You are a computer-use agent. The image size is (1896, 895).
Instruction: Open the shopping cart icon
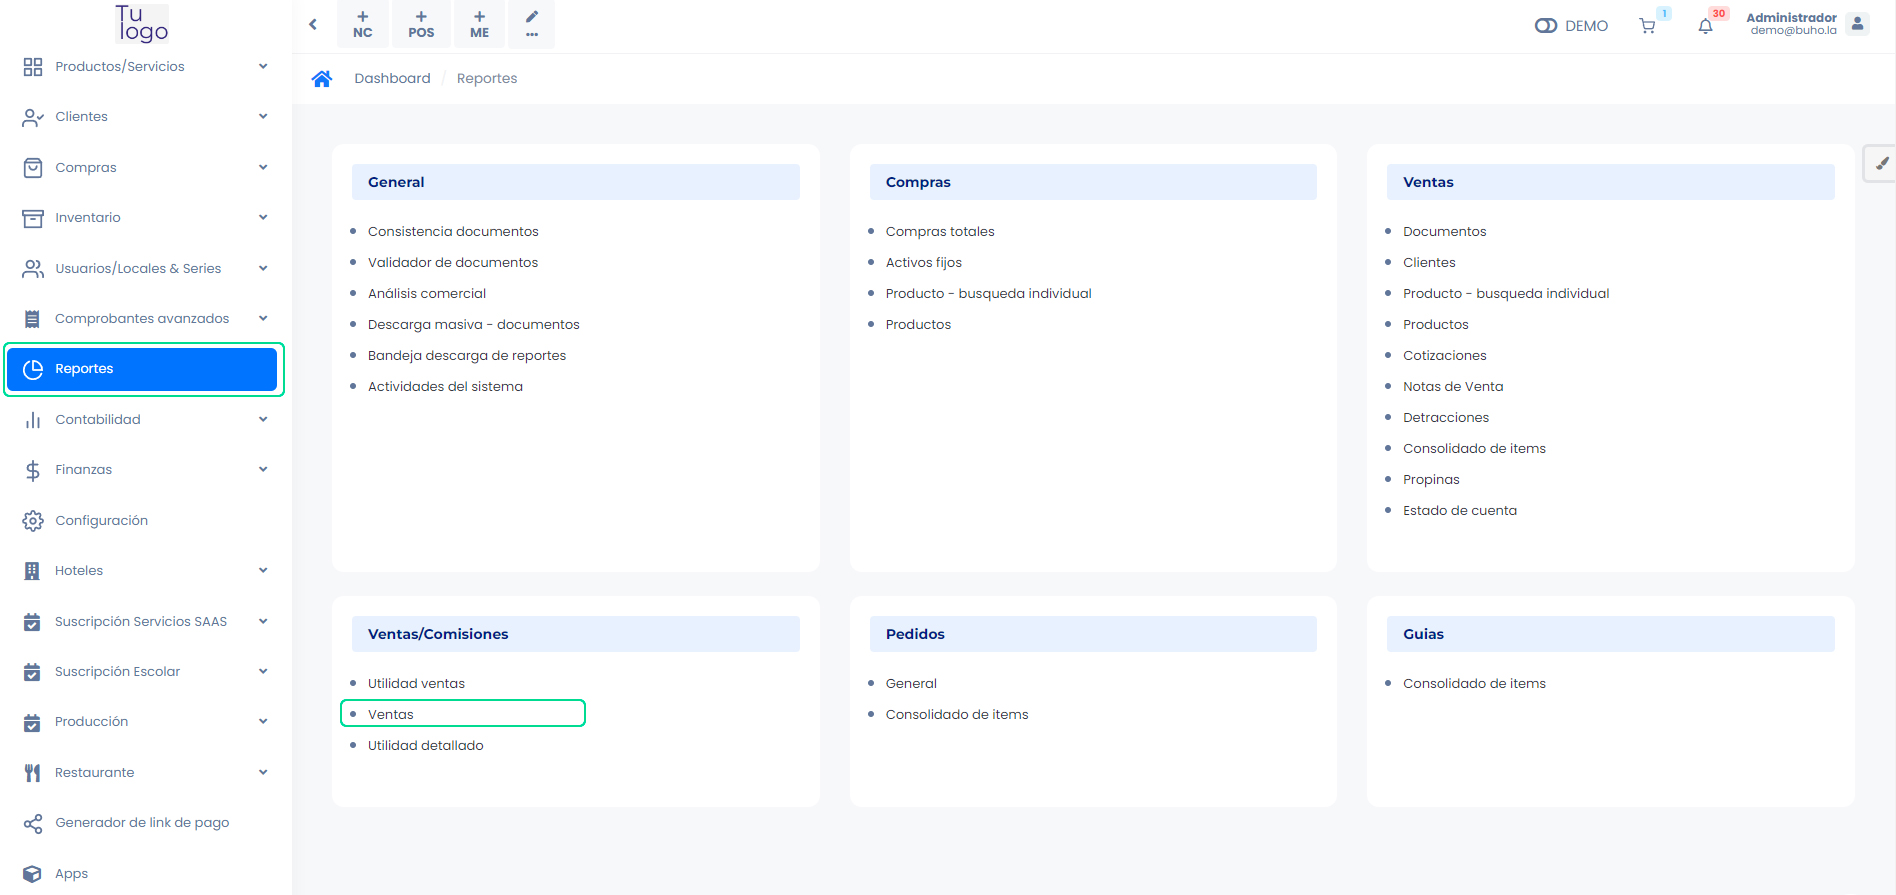point(1647,26)
